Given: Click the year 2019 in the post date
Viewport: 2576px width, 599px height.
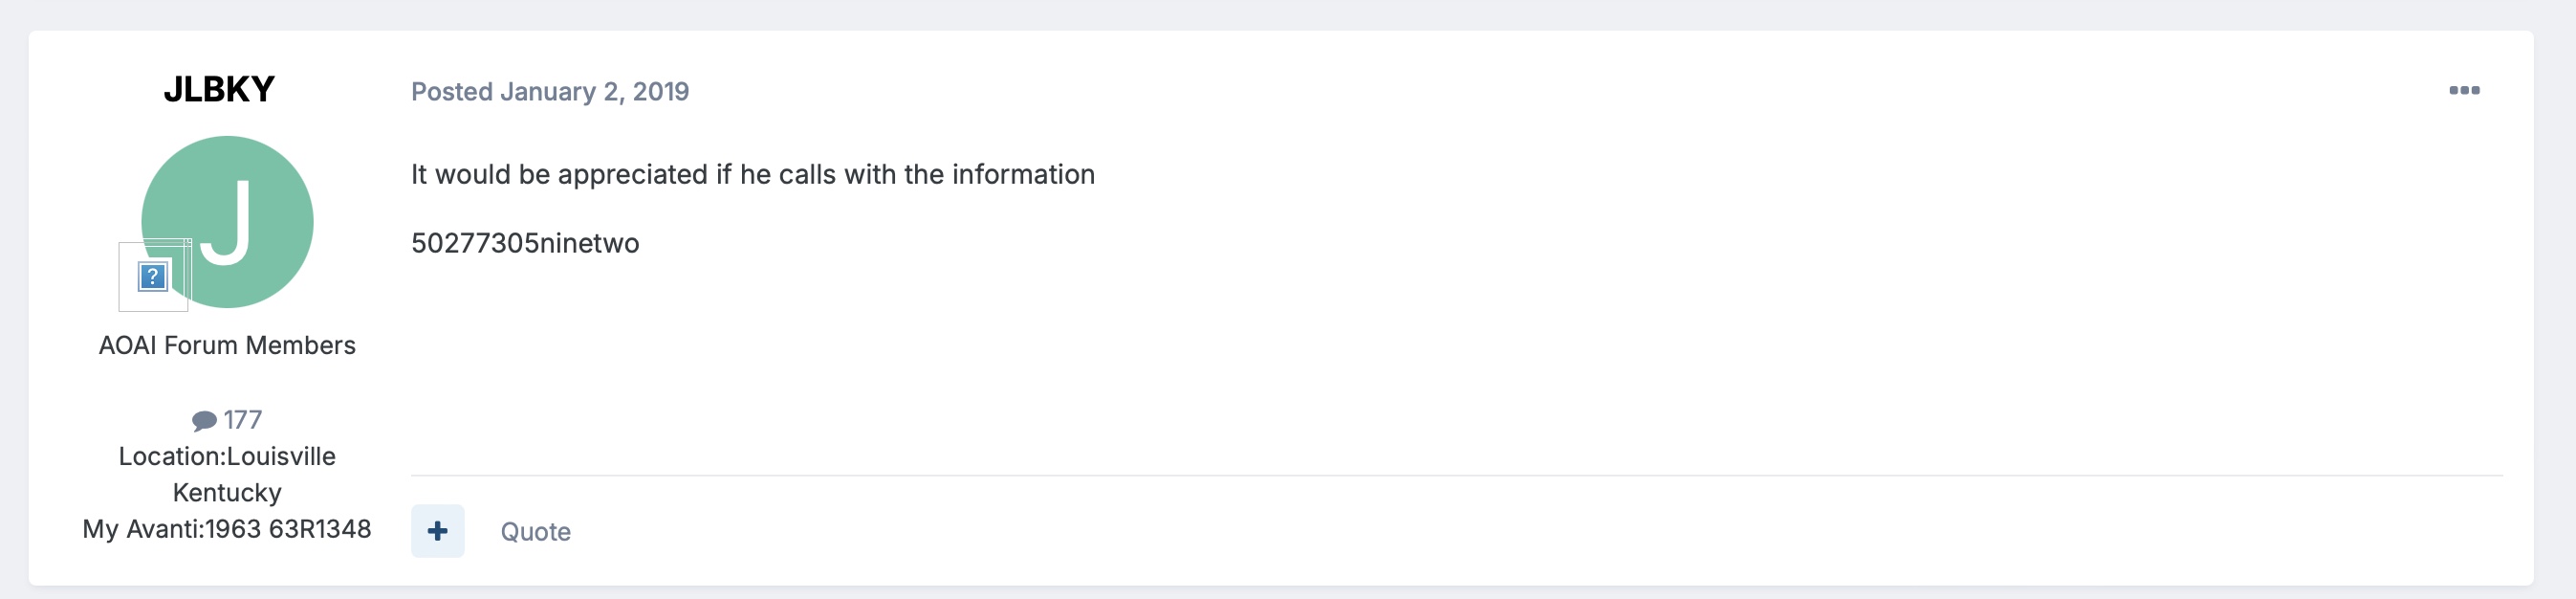Looking at the screenshot, I should [x=661, y=92].
